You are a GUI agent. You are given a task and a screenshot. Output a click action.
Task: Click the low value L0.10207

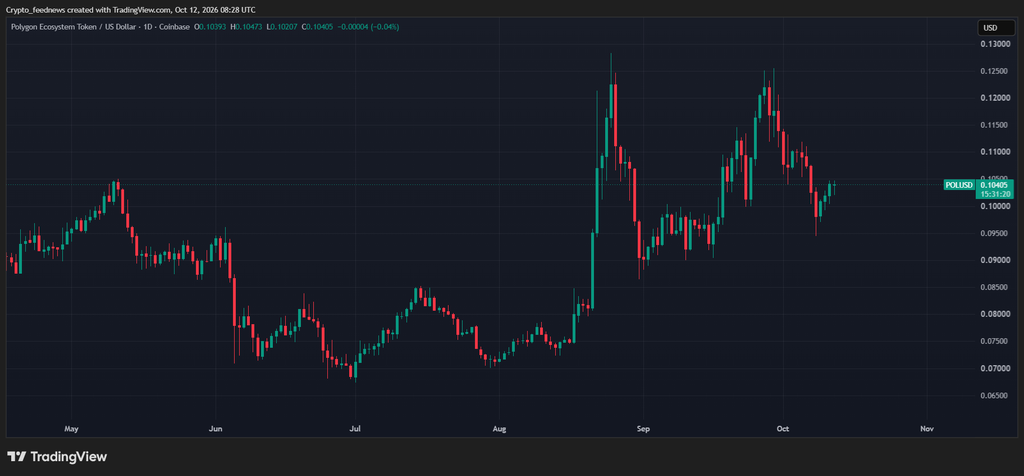pos(282,27)
